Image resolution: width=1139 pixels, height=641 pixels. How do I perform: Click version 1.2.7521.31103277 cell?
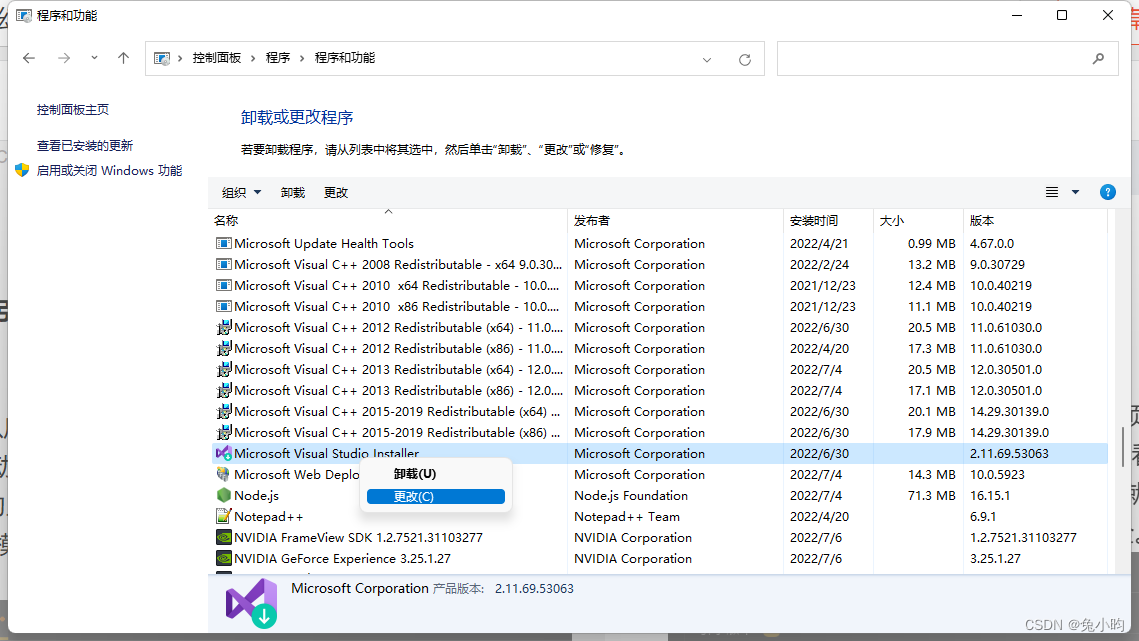pyautogui.click(x=1023, y=538)
